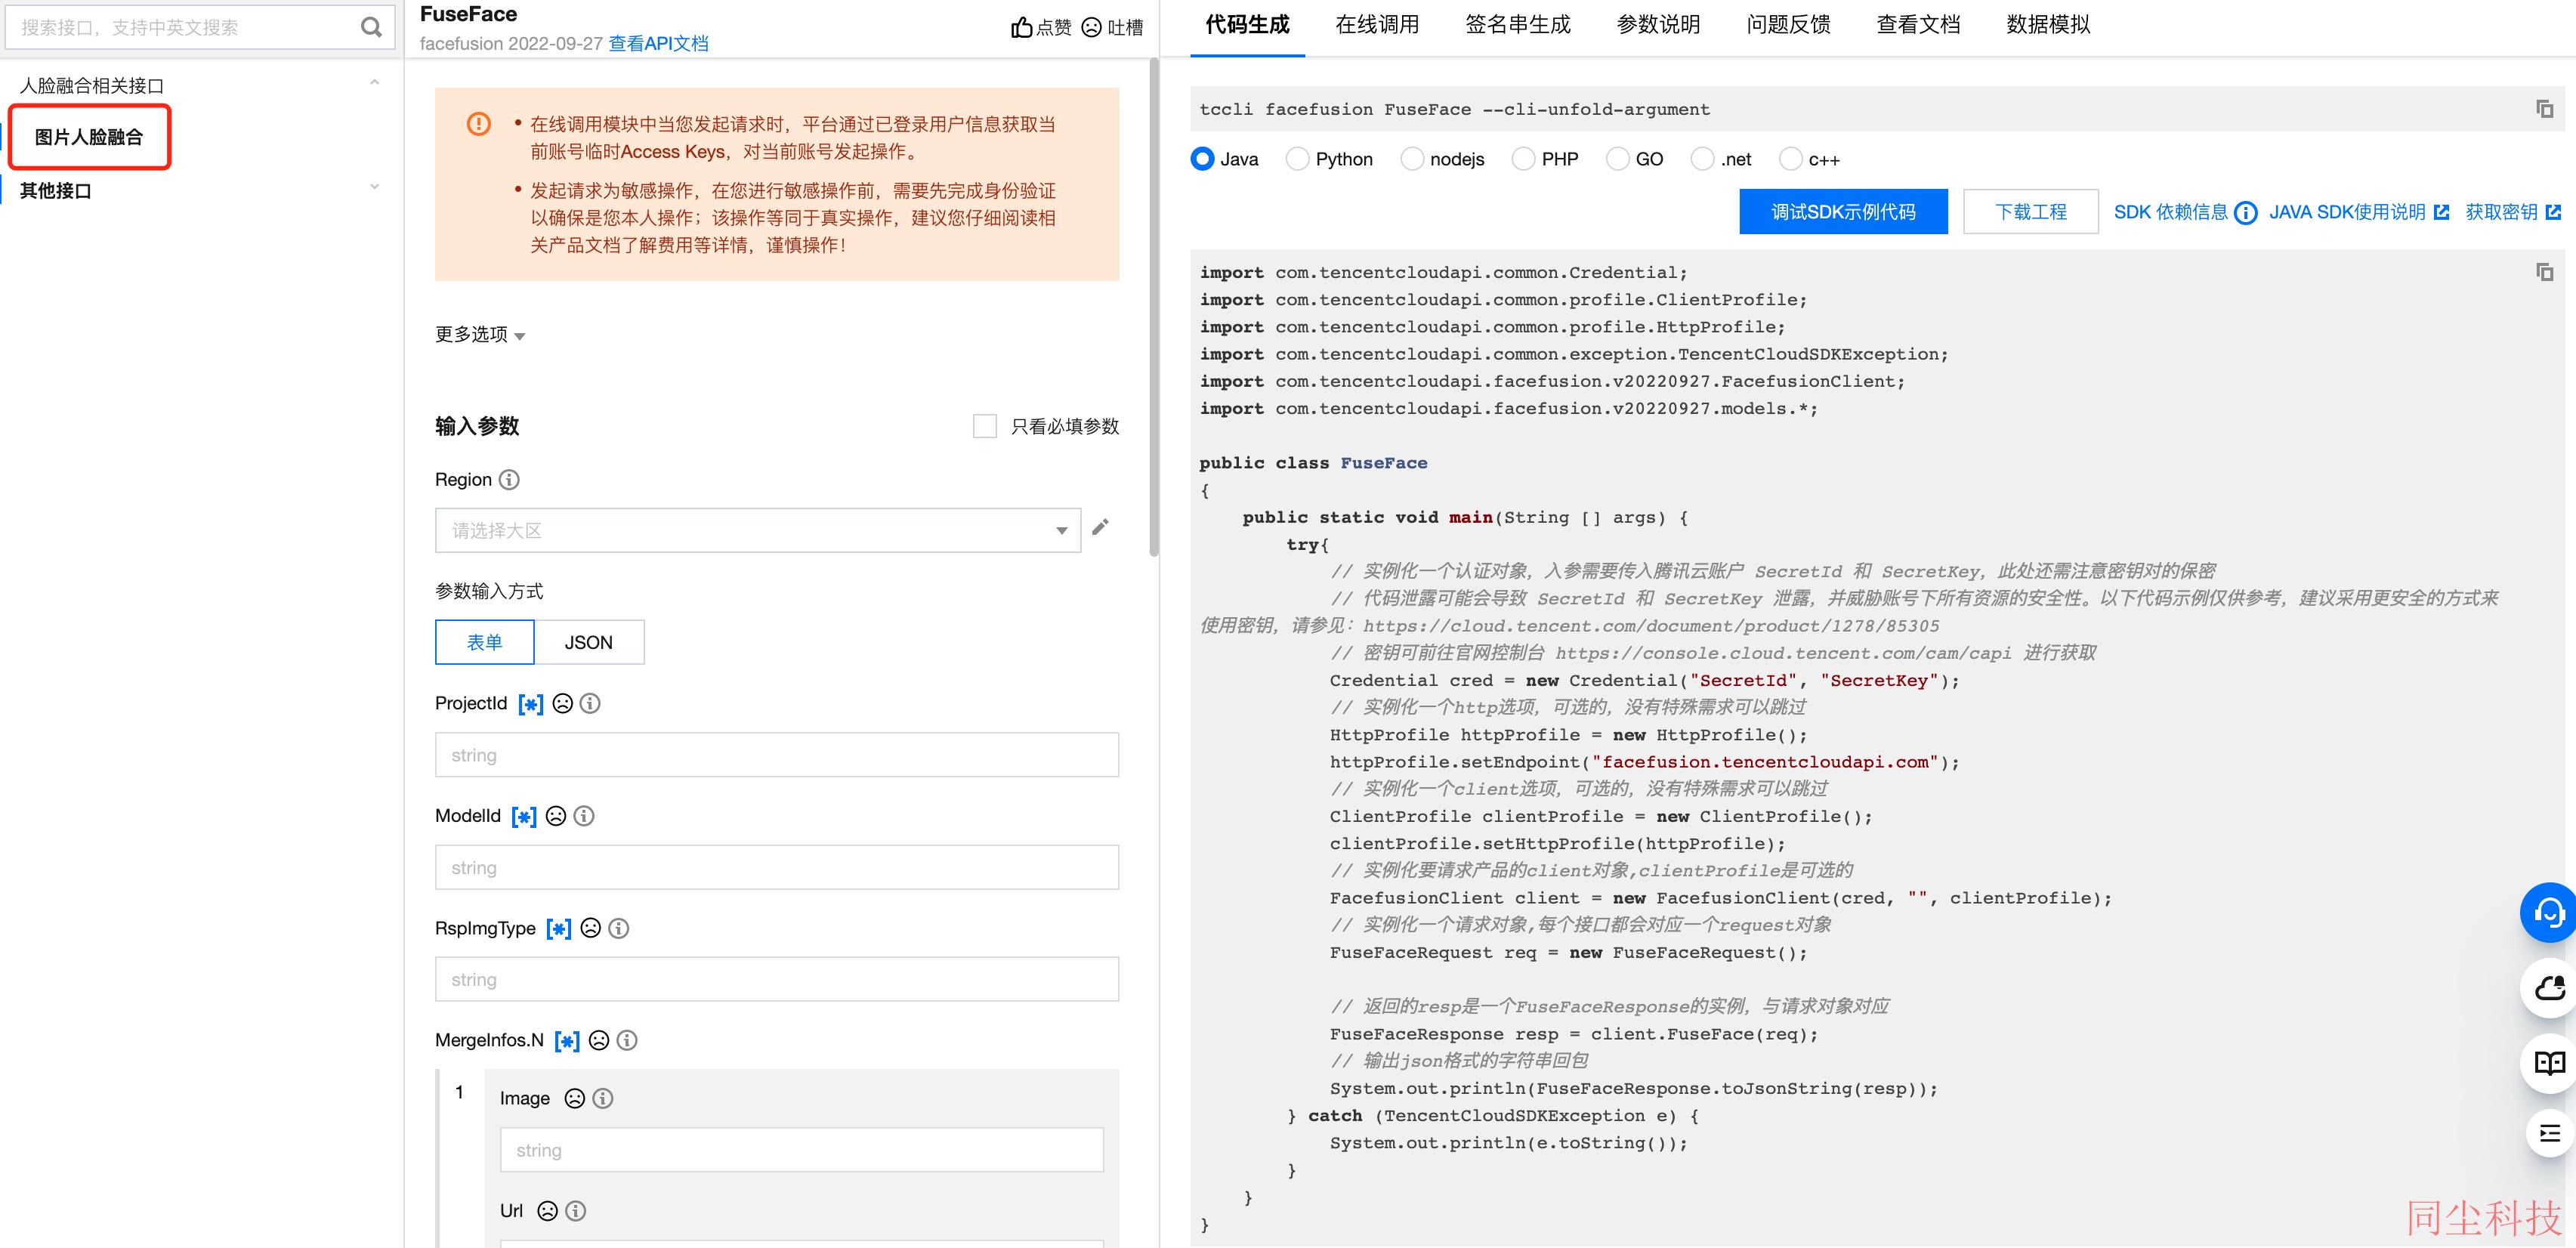Copy the Java code sample
The height and width of the screenshot is (1248, 2576).
click(2545, 272)
